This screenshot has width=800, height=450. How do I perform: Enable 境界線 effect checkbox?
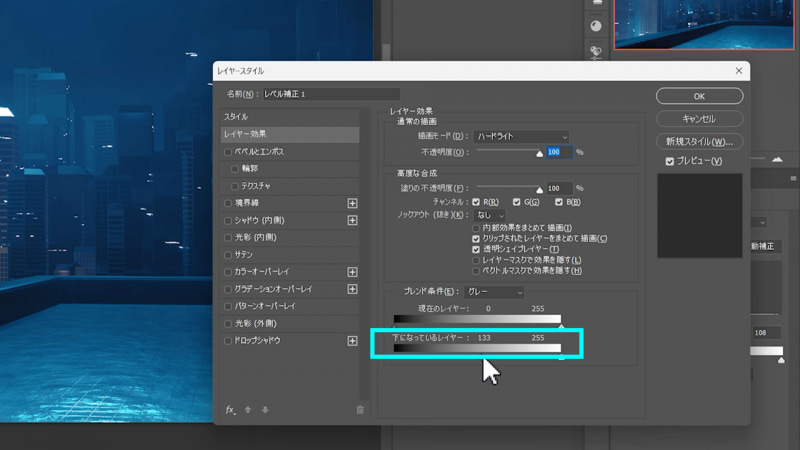click(228, 203)
